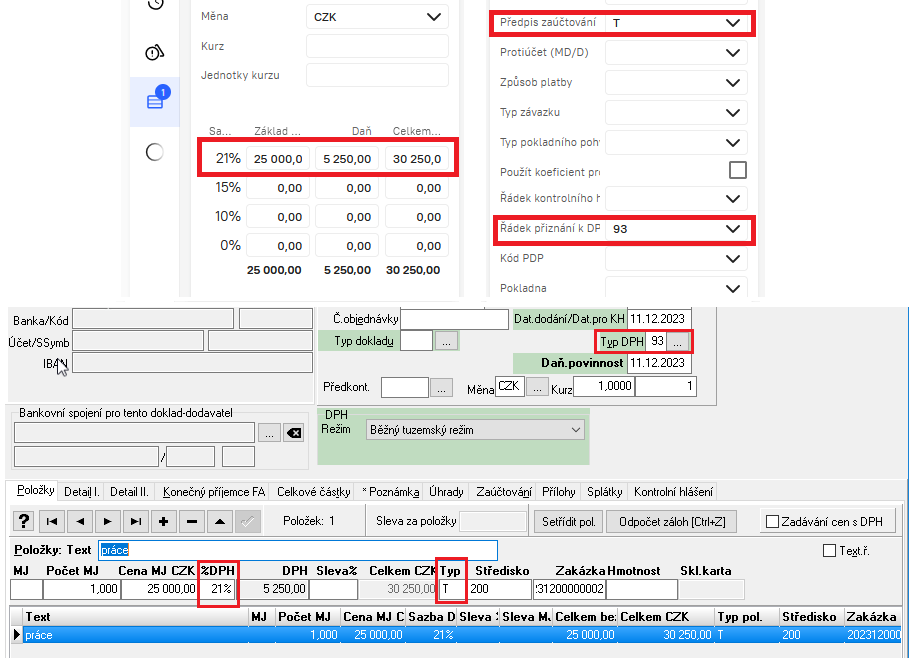Click the Setřídit pol. button
916x663 pixels.
[x=569, y=521]
